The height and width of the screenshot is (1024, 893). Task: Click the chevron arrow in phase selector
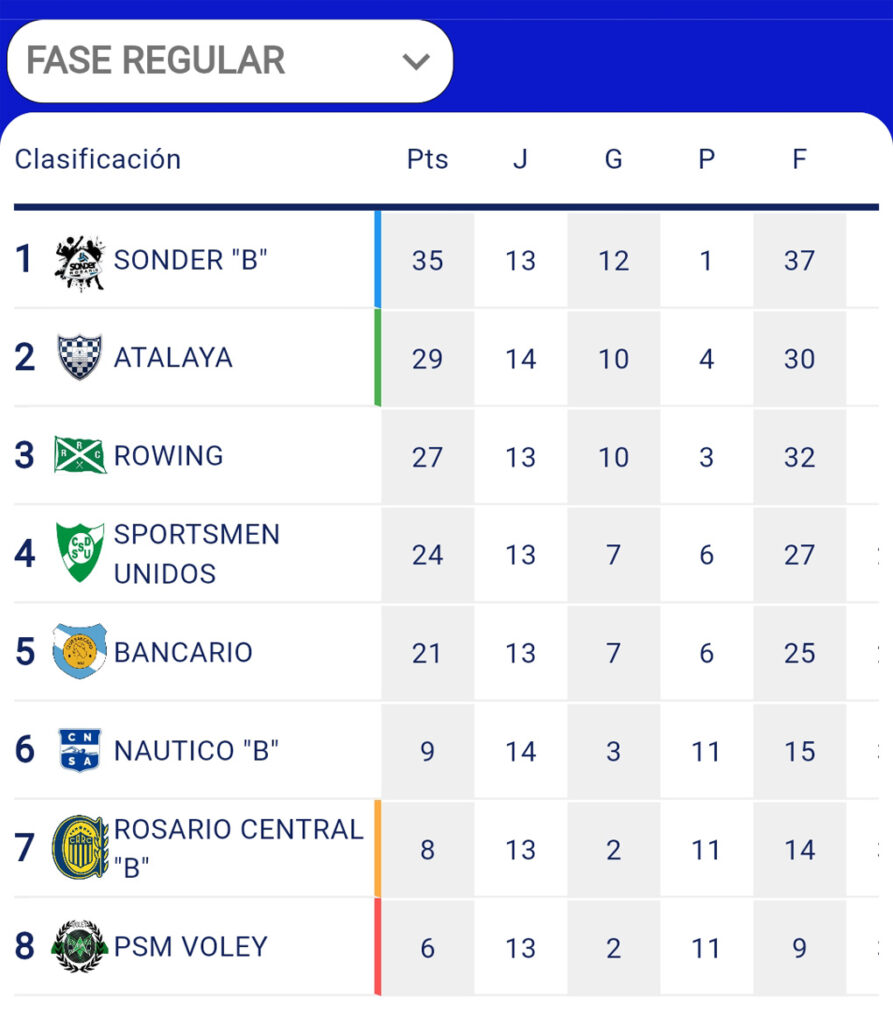415,61
